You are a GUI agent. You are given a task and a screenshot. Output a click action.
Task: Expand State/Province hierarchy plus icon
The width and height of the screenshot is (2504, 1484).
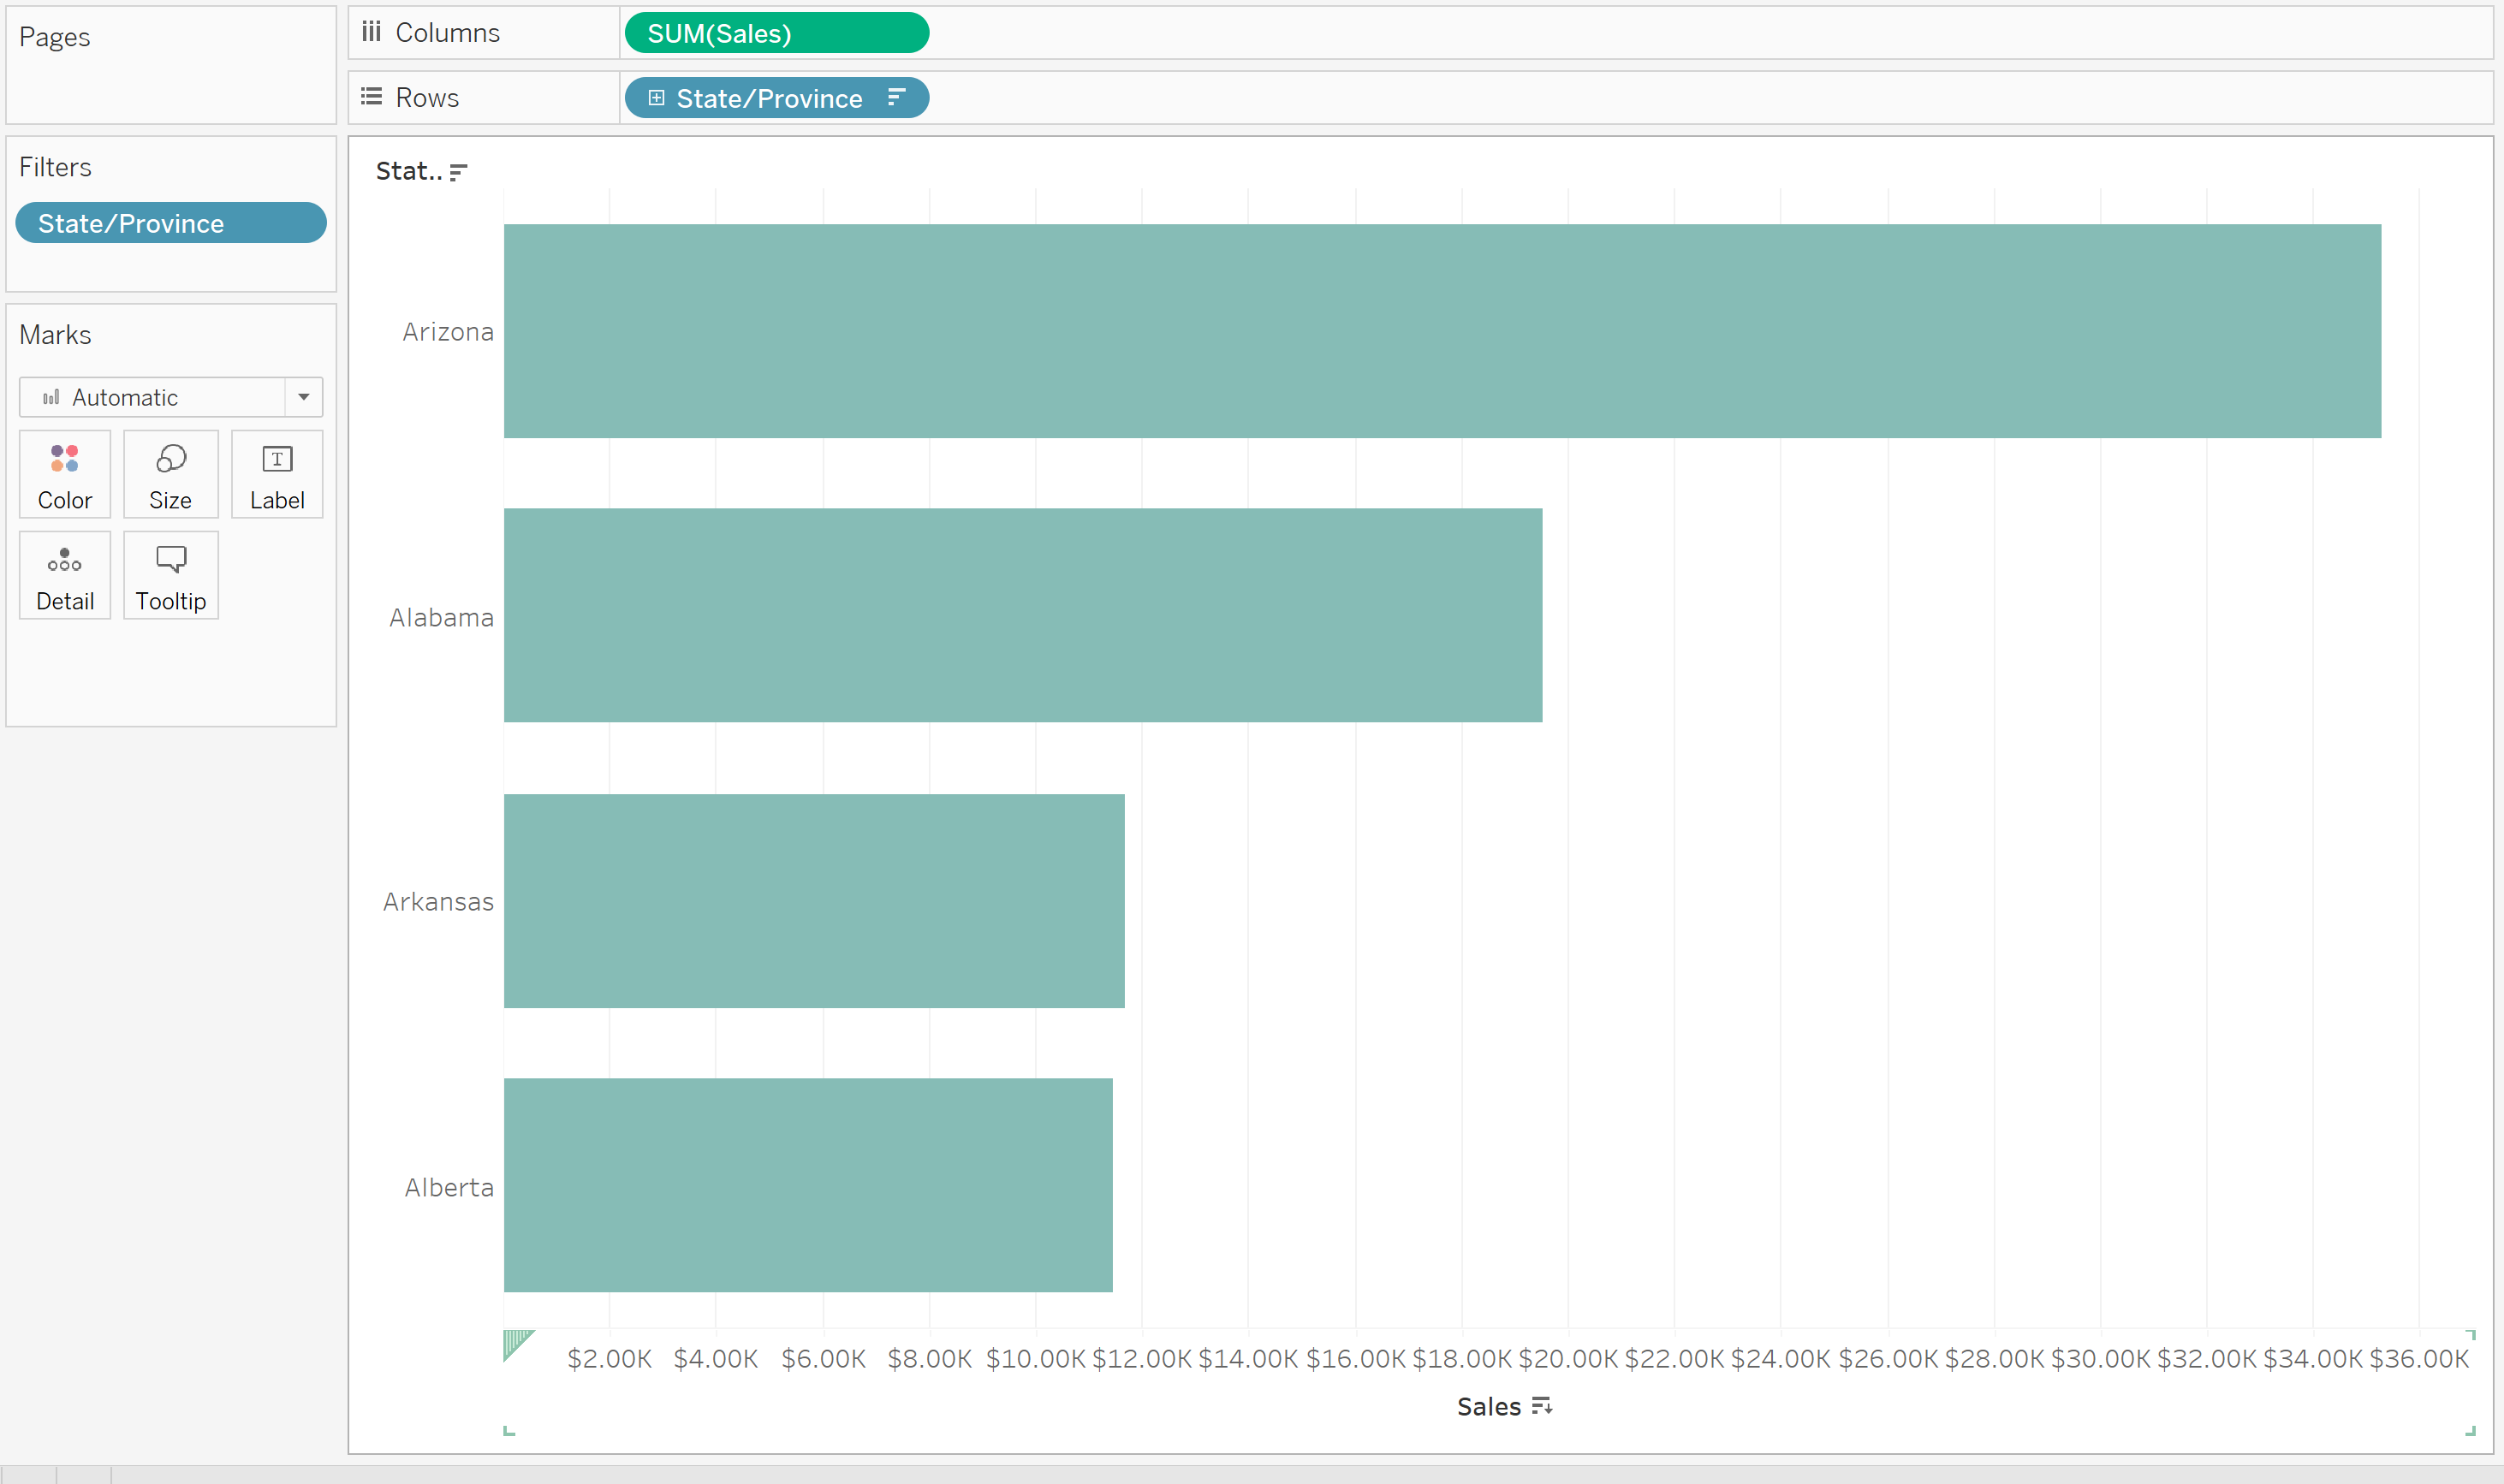coord(656,98)
